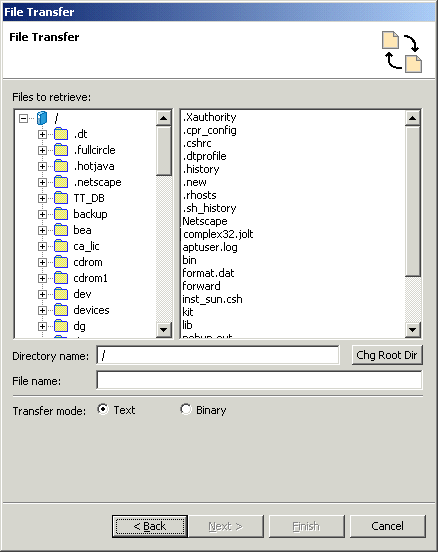Click the .hotjava folder icon
The image size is (438, 552).
[x=61, y=166]
